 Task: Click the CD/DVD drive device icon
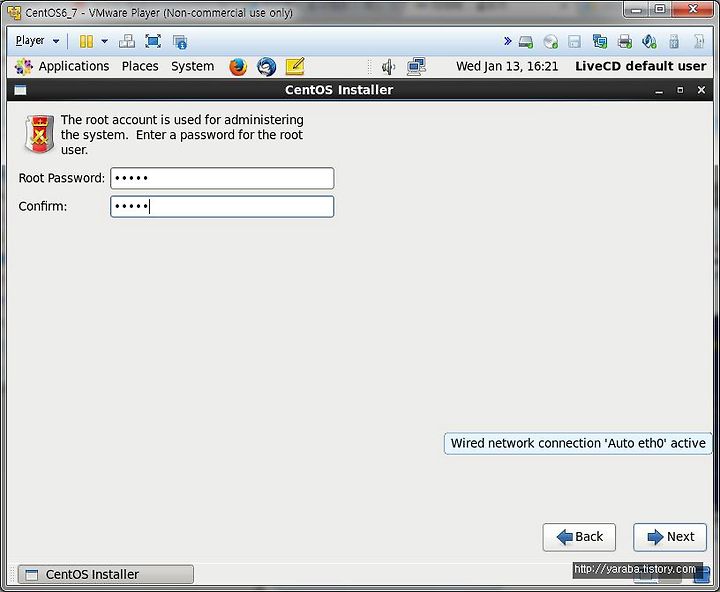[x=550, y=42]
